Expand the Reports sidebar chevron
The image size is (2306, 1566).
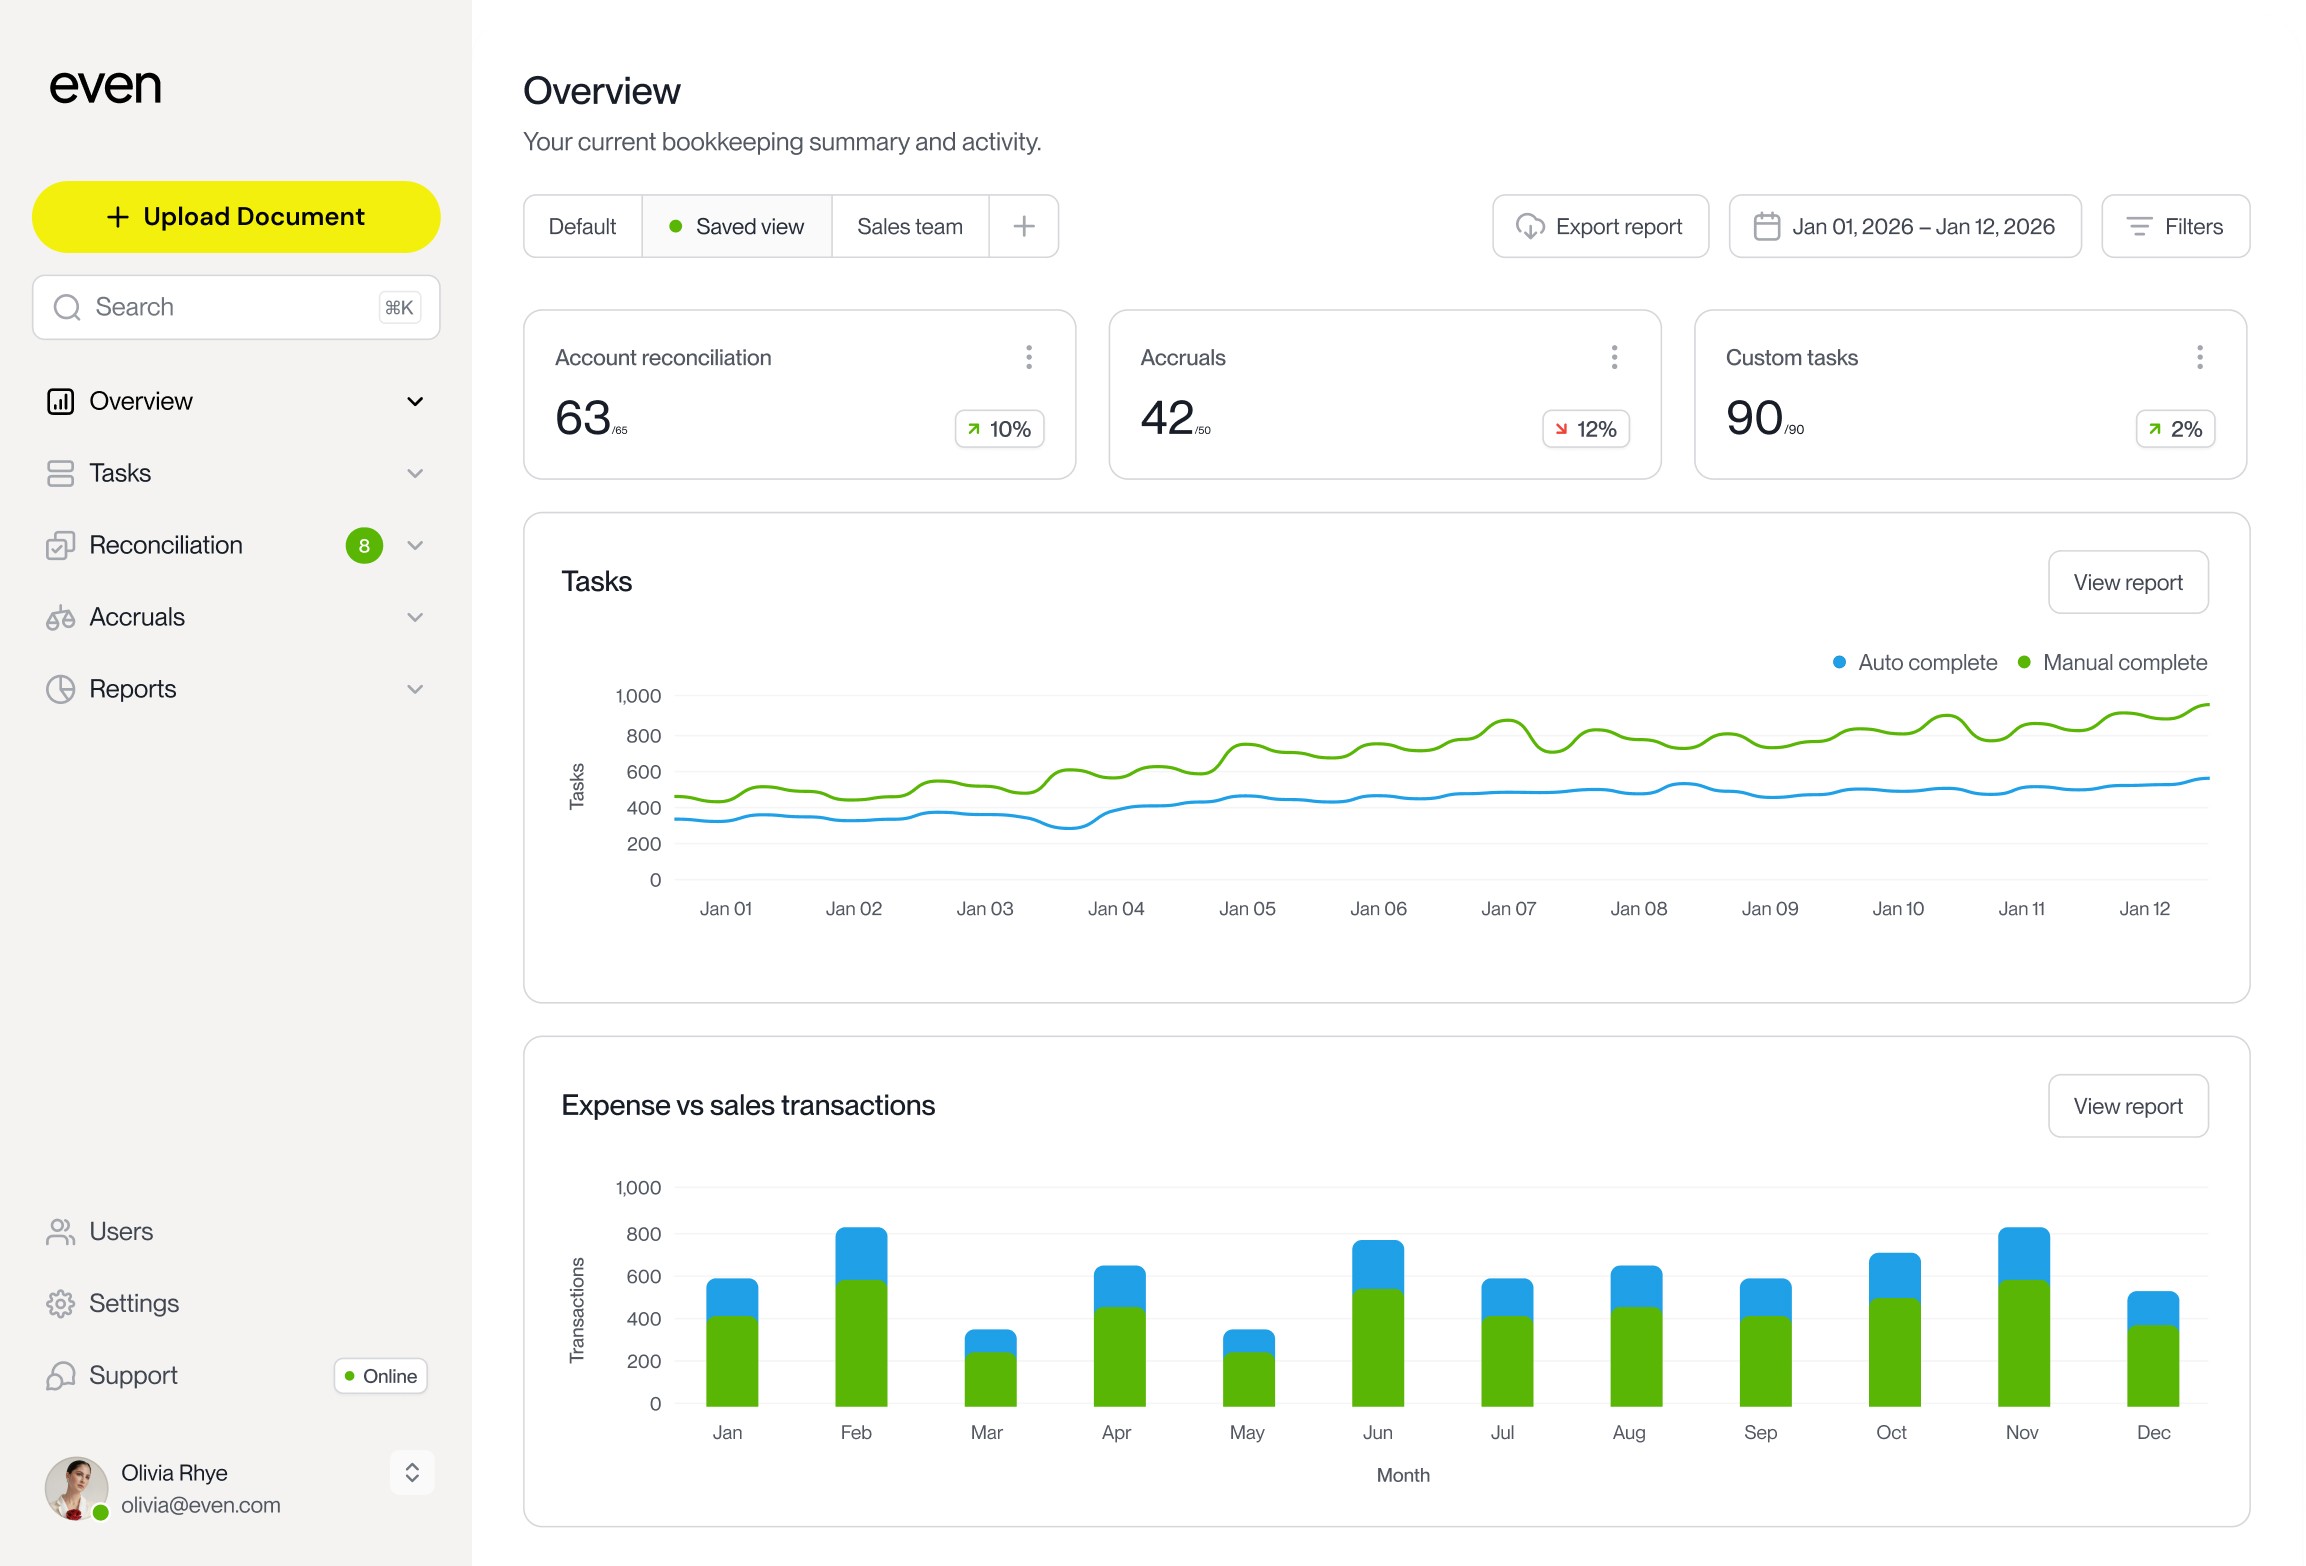(415, 689)
